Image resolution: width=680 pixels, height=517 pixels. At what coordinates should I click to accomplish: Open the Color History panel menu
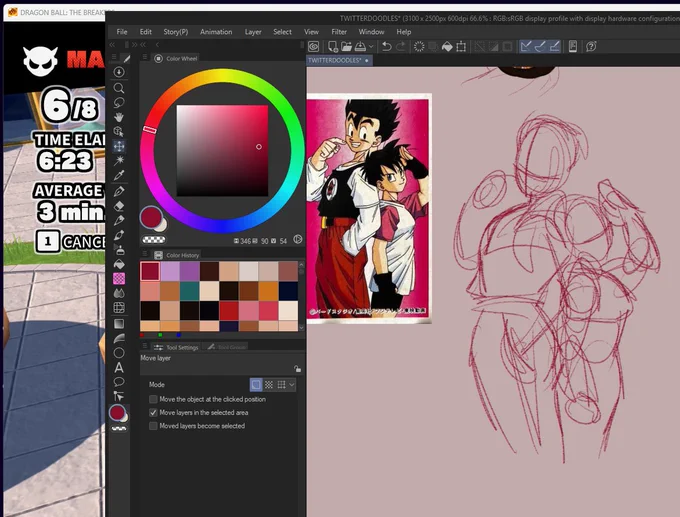[145, 254]
